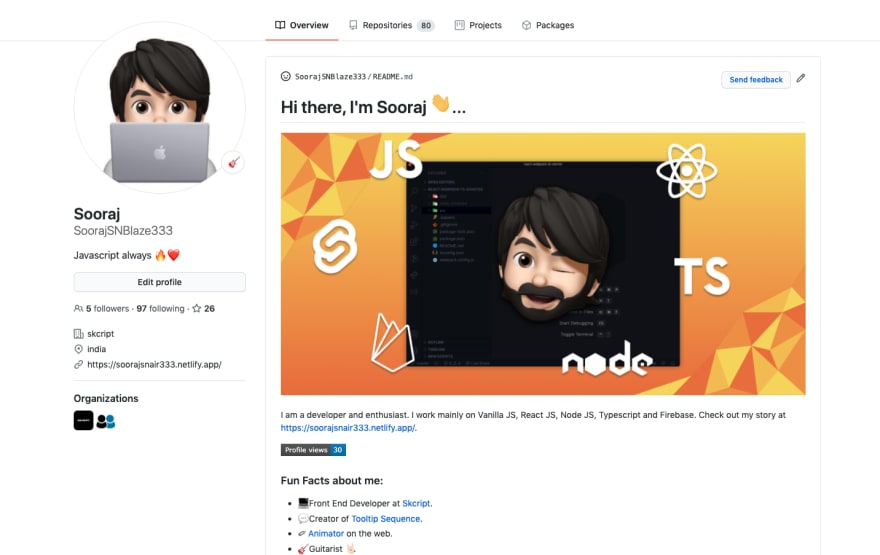
Task: Go to the Packages tab
Action: point(548,25)
